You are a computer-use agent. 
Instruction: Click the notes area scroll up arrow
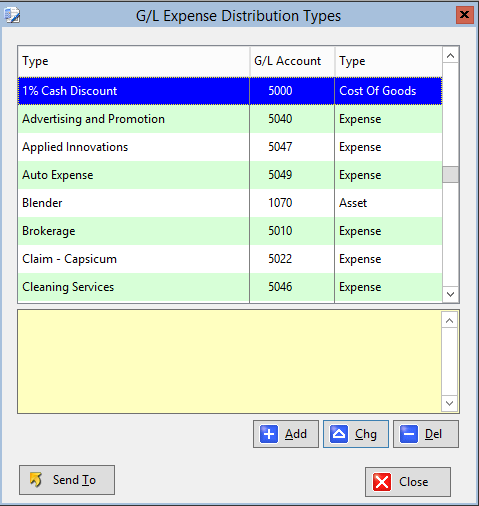(449, 321)
